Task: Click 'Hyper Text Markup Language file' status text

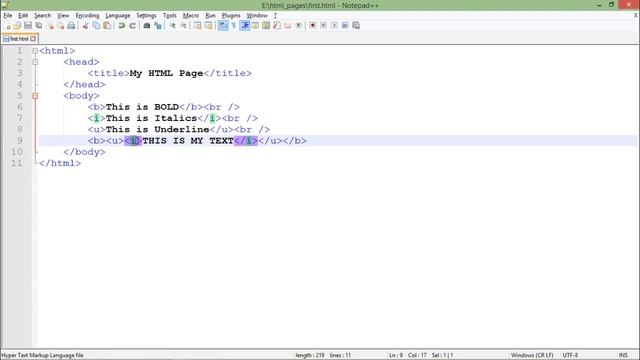Action: [42, 355]
